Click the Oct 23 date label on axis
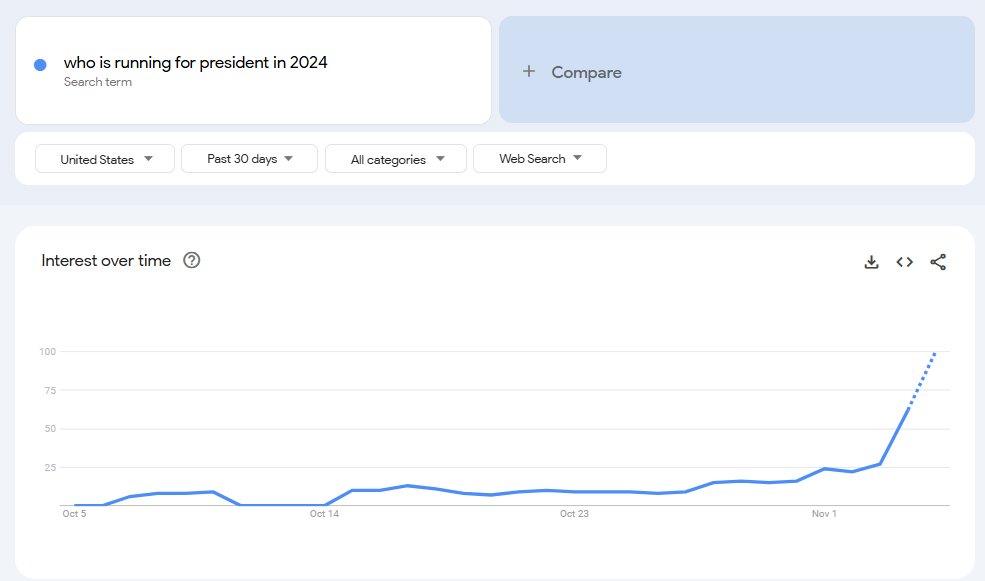Viewport: 985px width, 581px height. point(574,514)
